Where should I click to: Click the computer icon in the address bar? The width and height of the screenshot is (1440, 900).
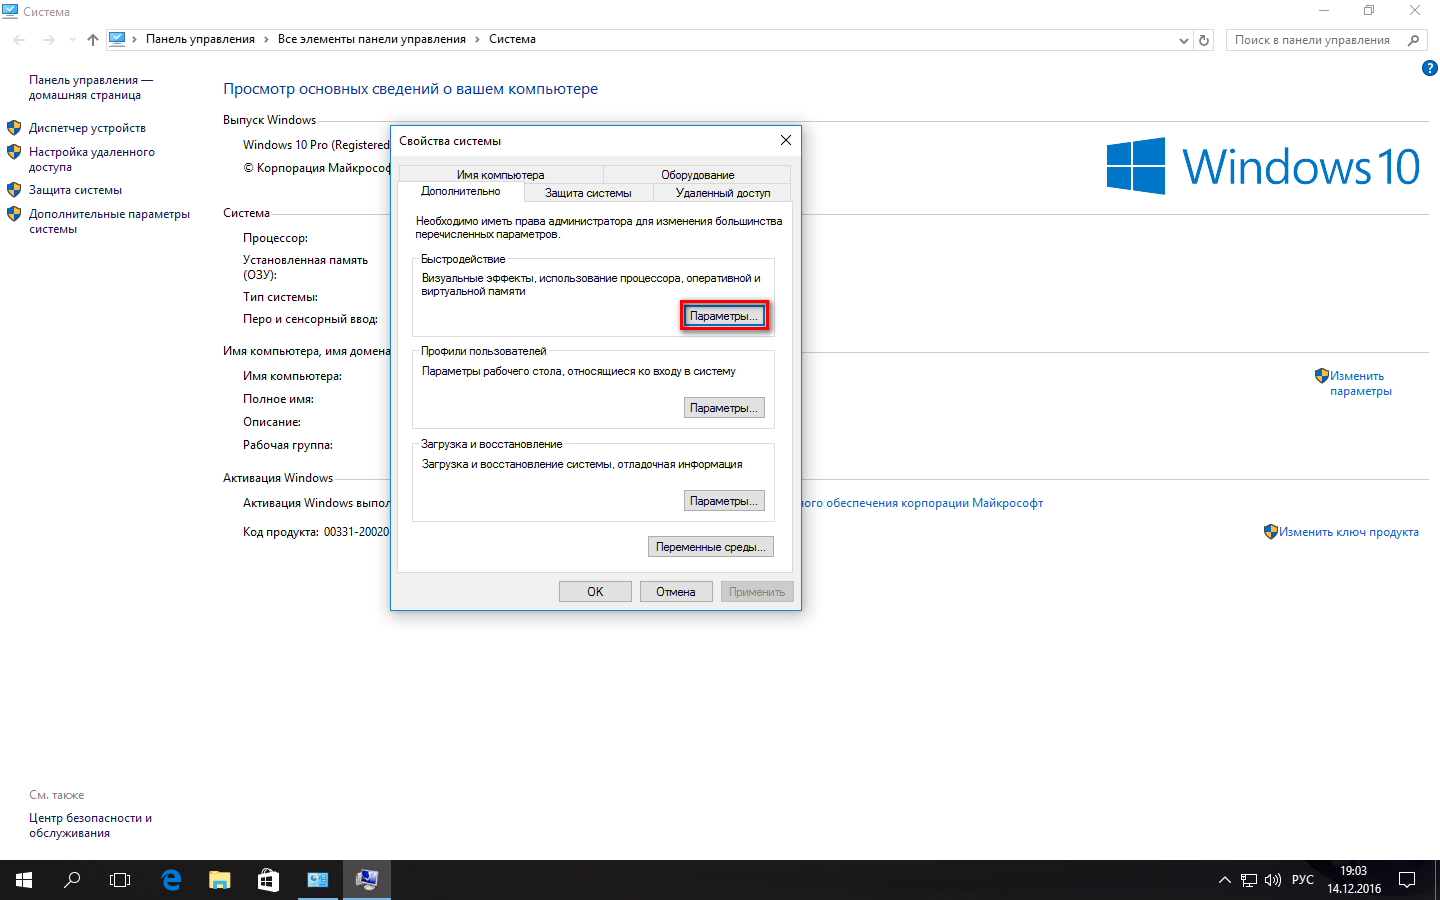tap(117, 39)
